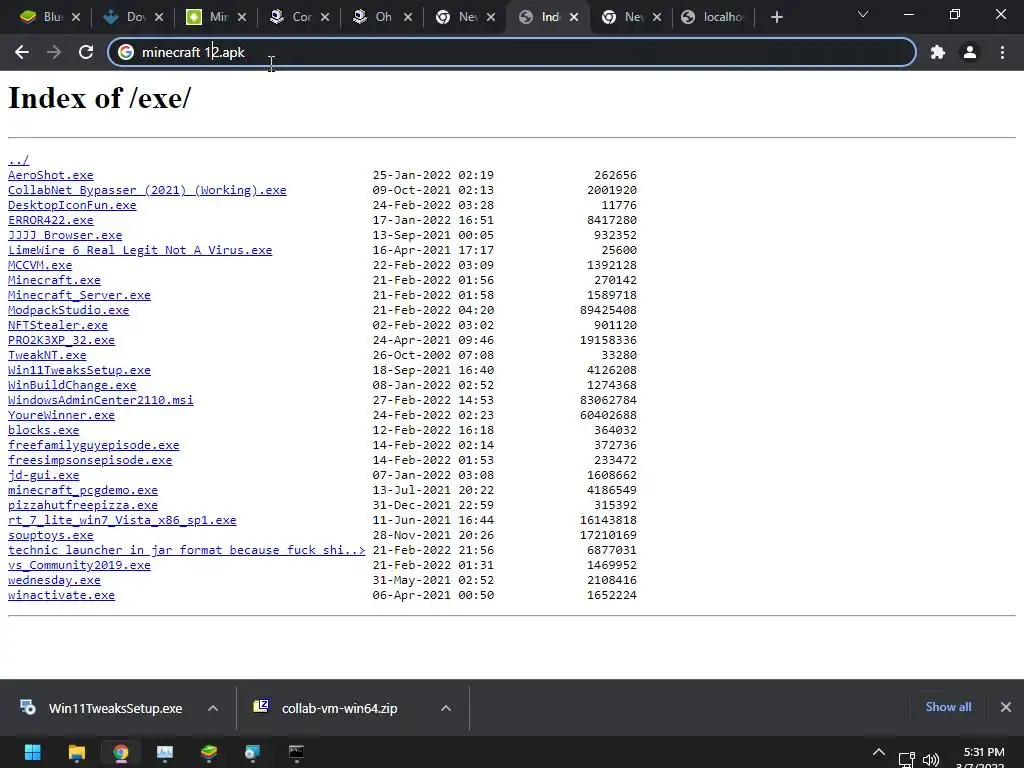Viewport: 1024px width, 768px height.
Task: Close the downloads bar
Action: click(1006, 707)
